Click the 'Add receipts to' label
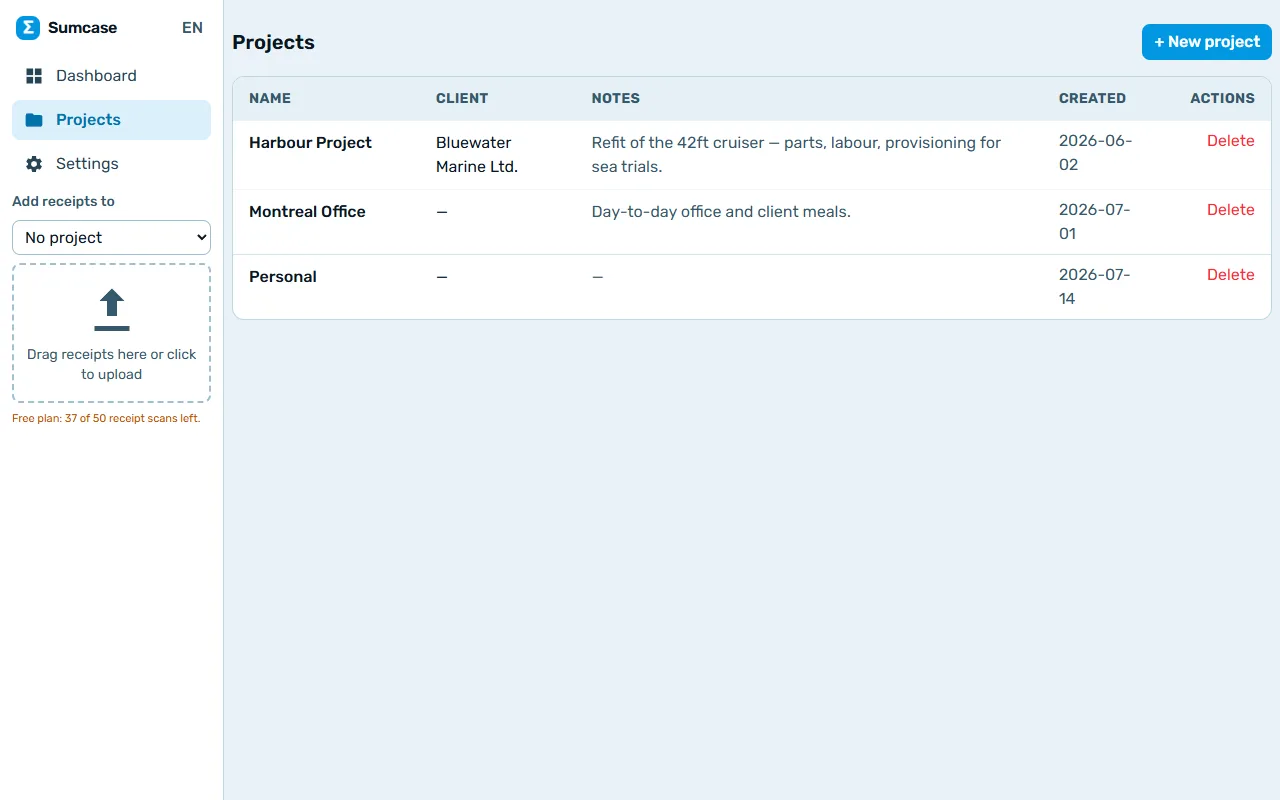The image size is (1280, 800). [x=63, y=201]
